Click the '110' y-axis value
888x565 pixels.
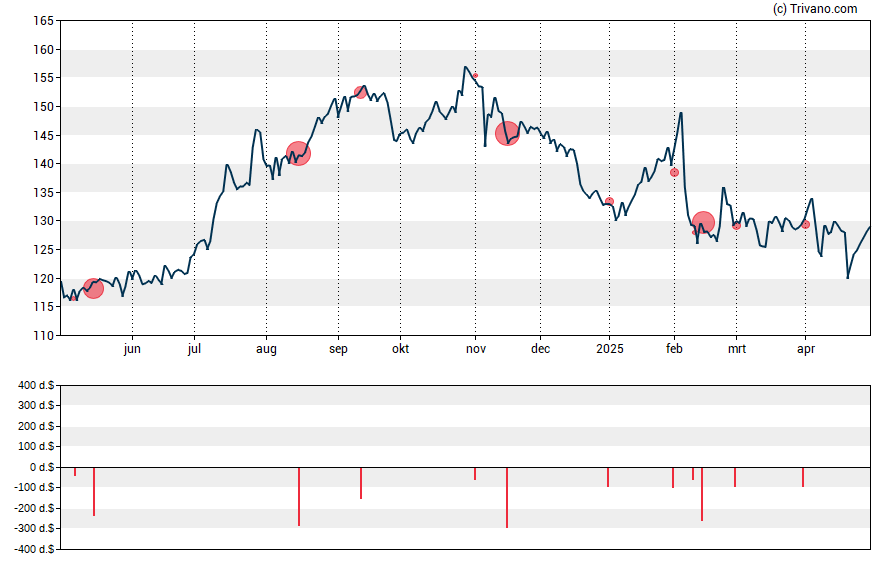coord(44,335)
